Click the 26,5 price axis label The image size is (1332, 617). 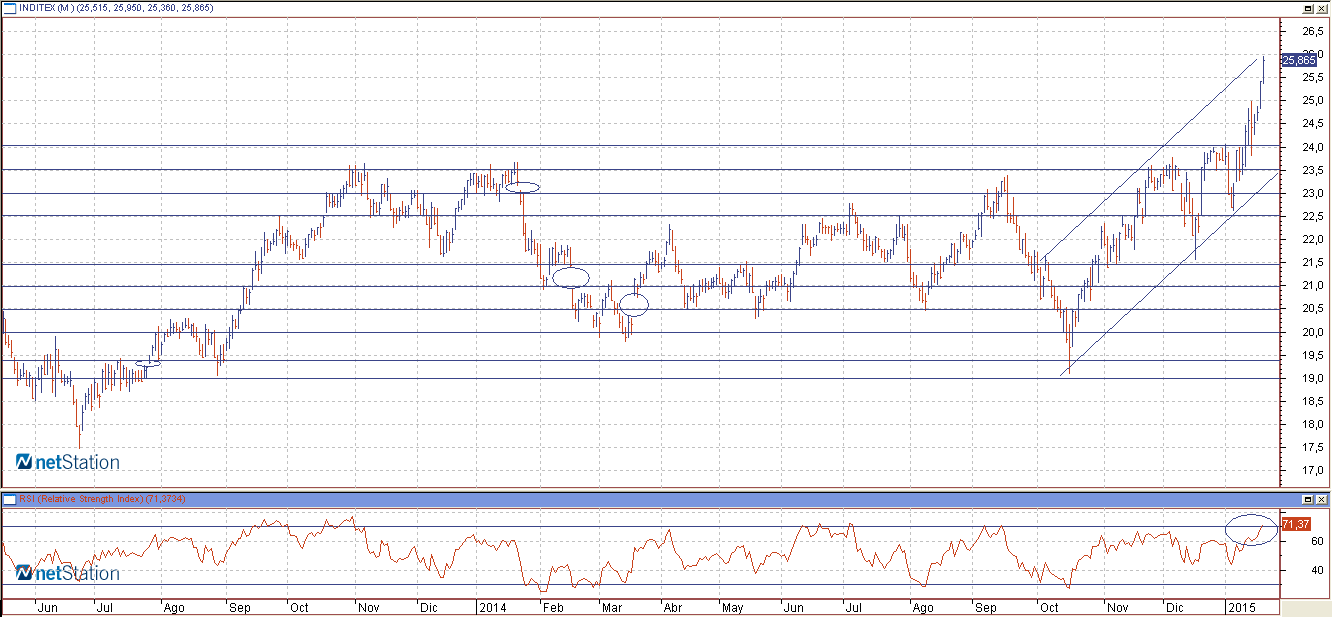tap(1313, 32)
